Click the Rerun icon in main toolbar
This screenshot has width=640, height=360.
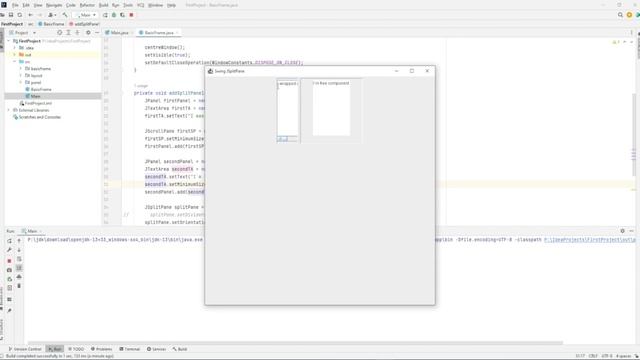click(x=105, y=15)
